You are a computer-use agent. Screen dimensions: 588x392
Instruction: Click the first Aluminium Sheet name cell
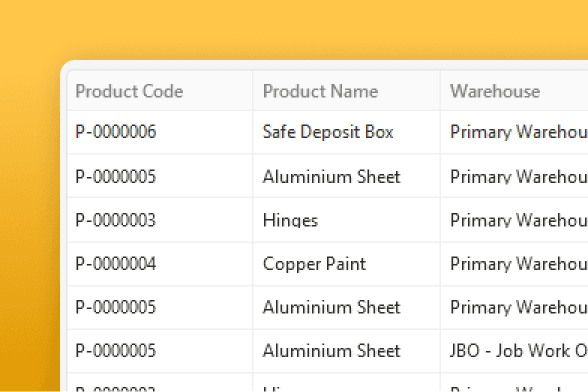[346, 176]
